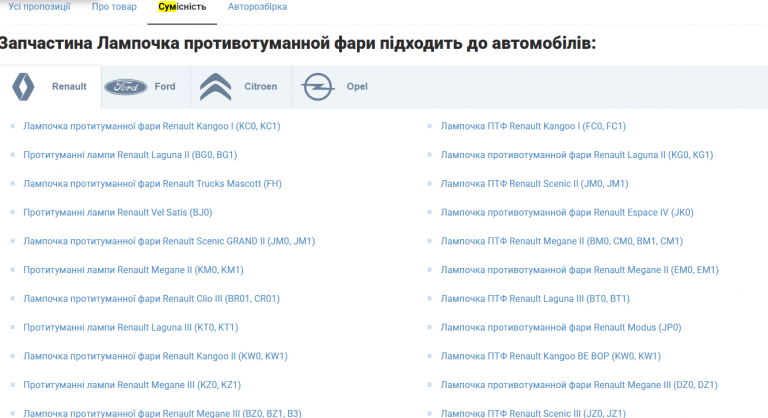Click Renault Scenic II (JM0, JM1) ПТФ link

pos(534,184)
